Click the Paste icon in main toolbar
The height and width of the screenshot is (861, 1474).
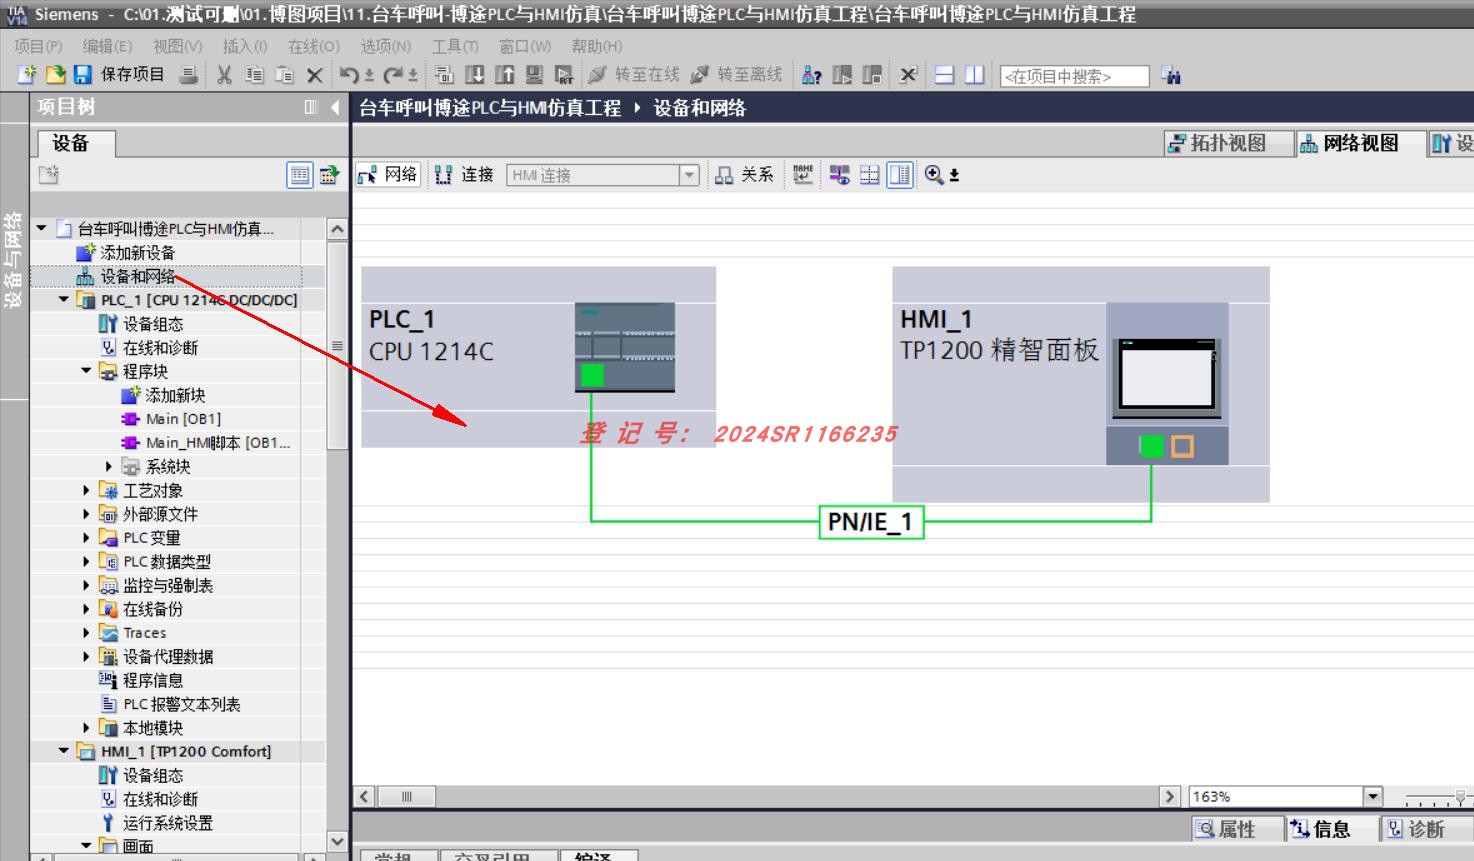pyautogui.click(x=285, y=75)
